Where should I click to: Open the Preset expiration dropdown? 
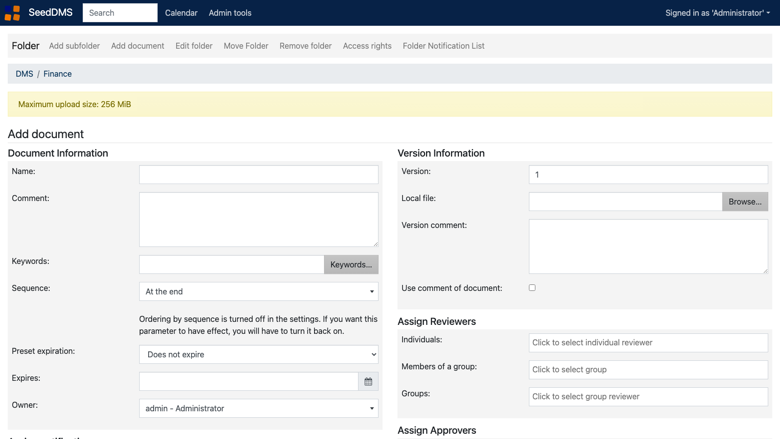click(x=259, y=354)
